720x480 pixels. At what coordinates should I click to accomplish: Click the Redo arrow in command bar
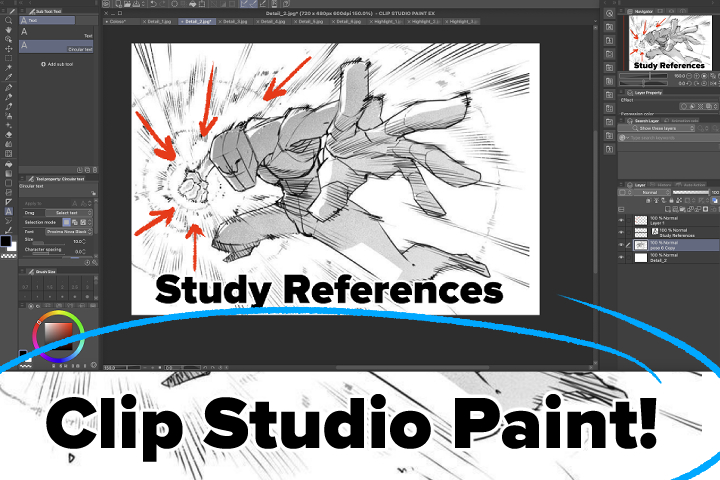(163, 4)
